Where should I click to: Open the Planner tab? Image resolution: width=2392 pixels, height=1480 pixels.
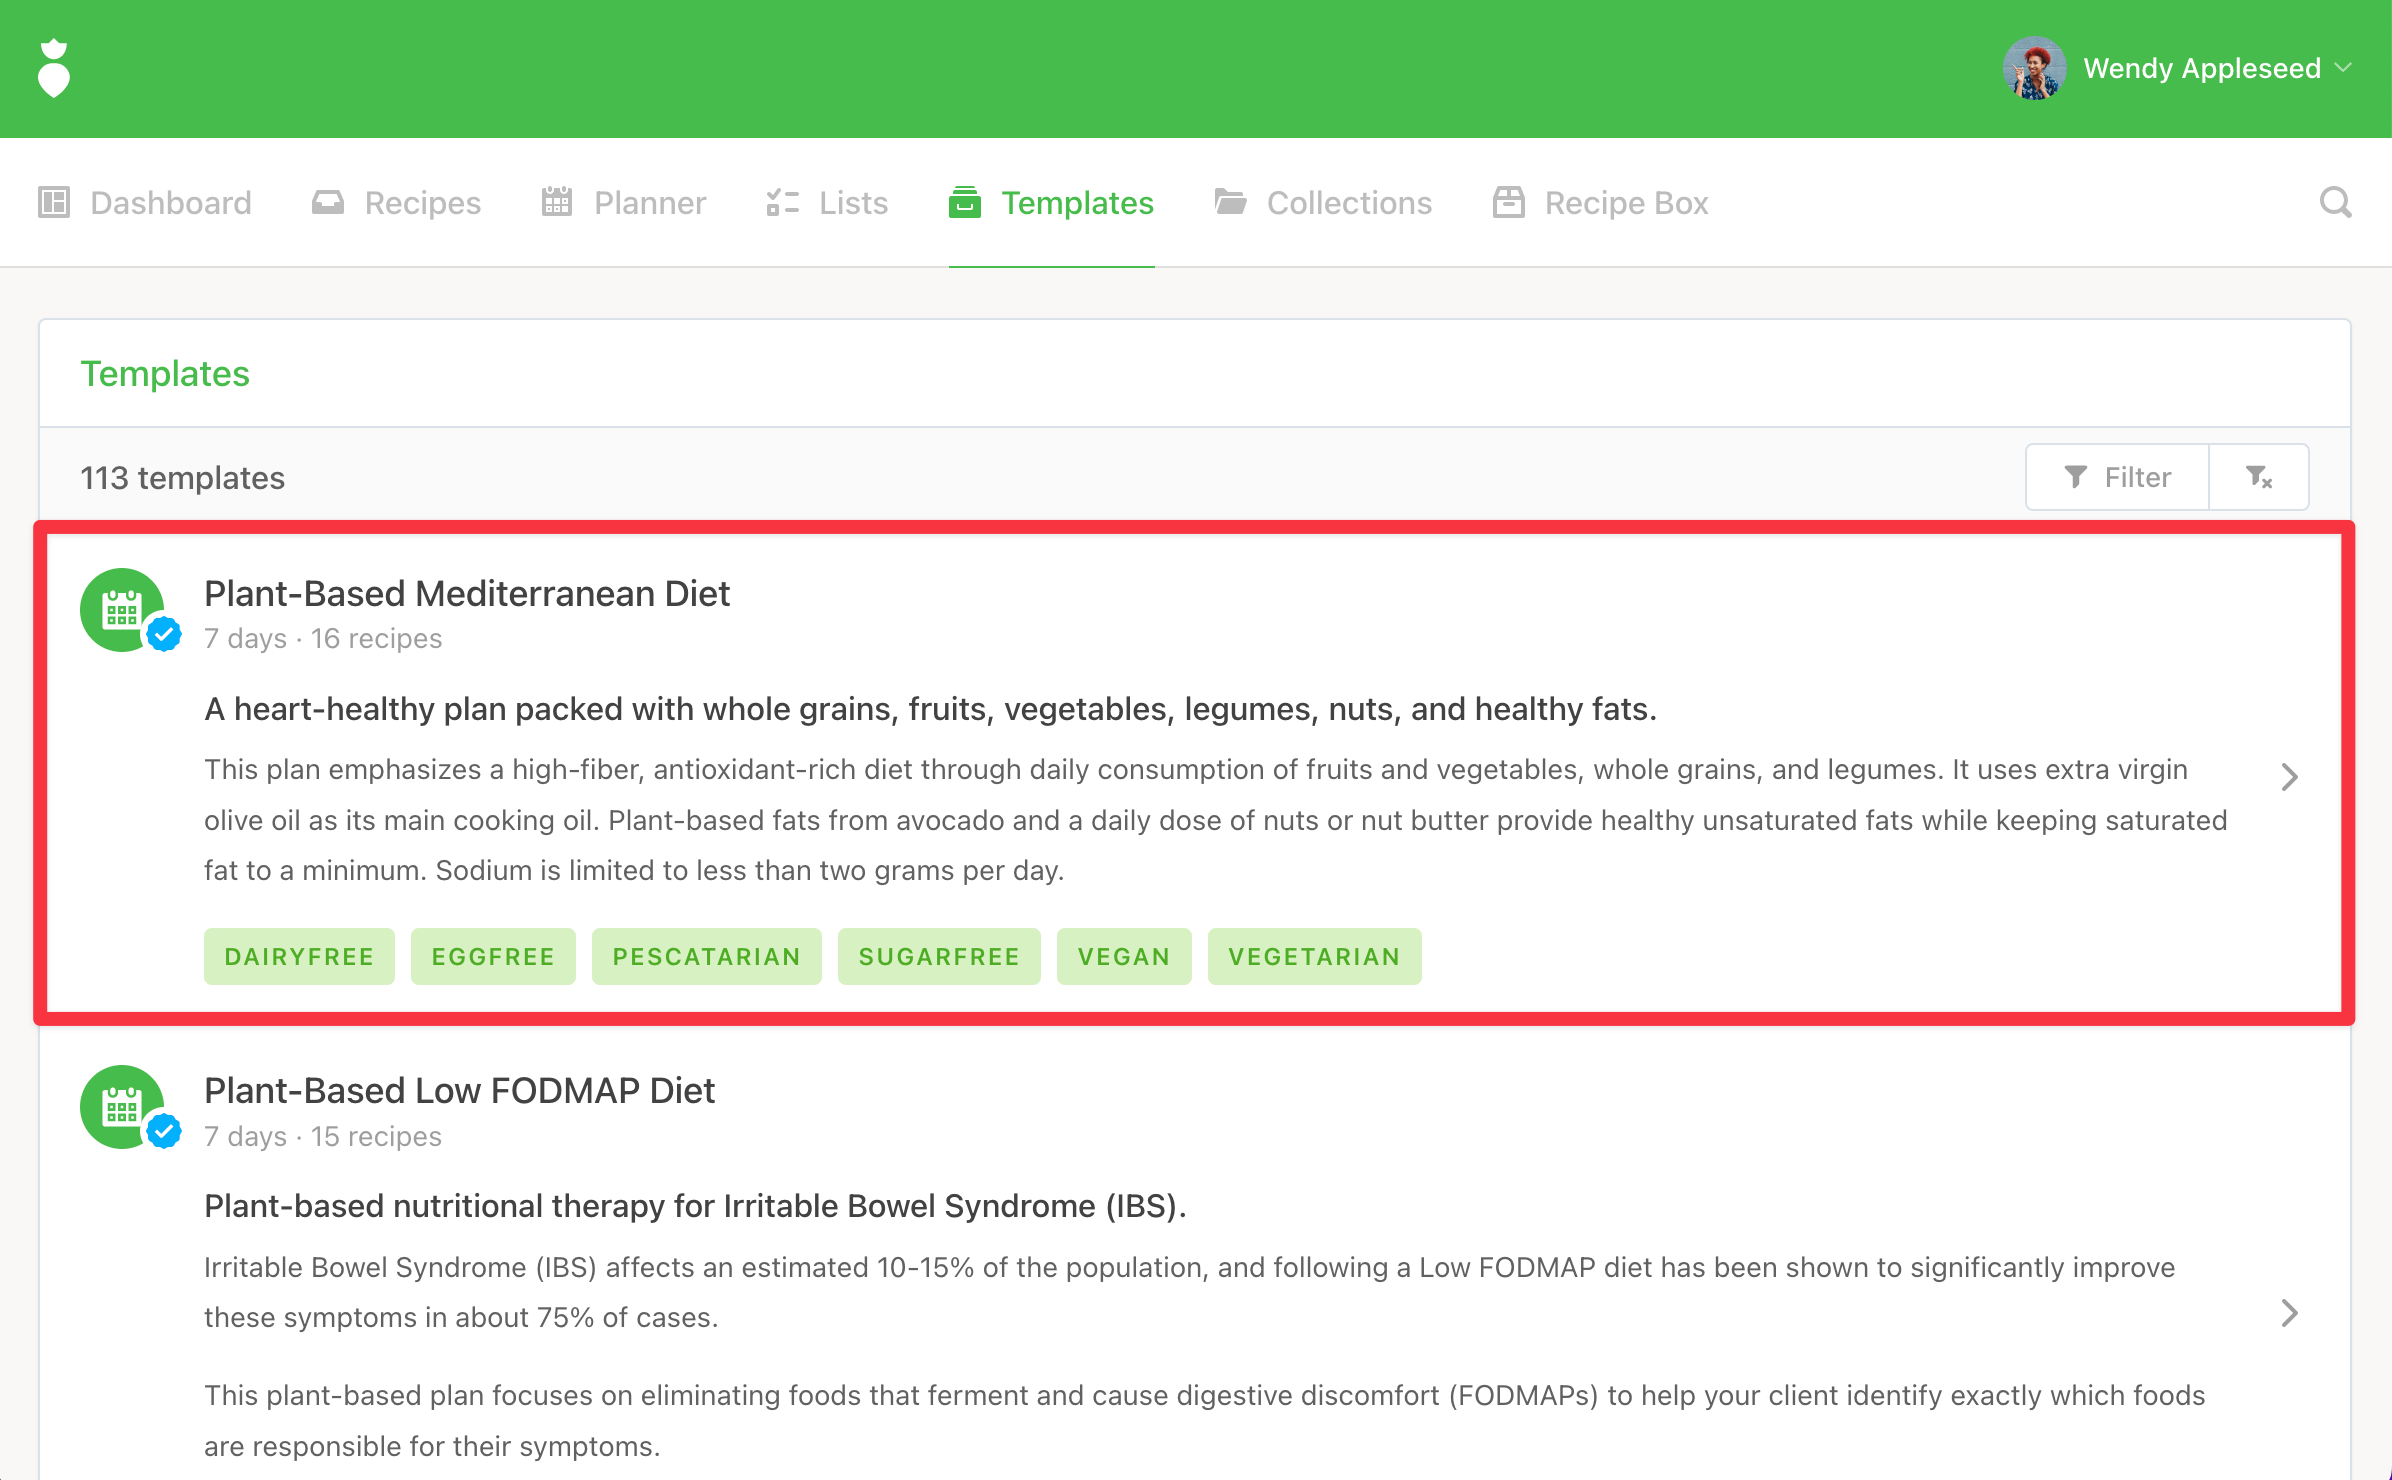pos(624,203)
